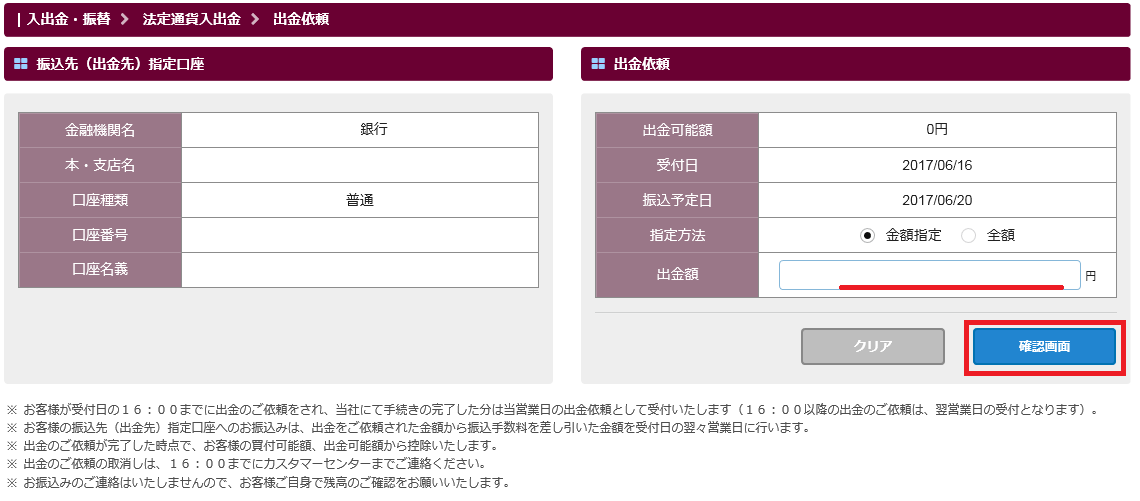Click the 振込予定日 date 2017/06/20
The width and height of the screenshot is (1140, 501).
937,200
